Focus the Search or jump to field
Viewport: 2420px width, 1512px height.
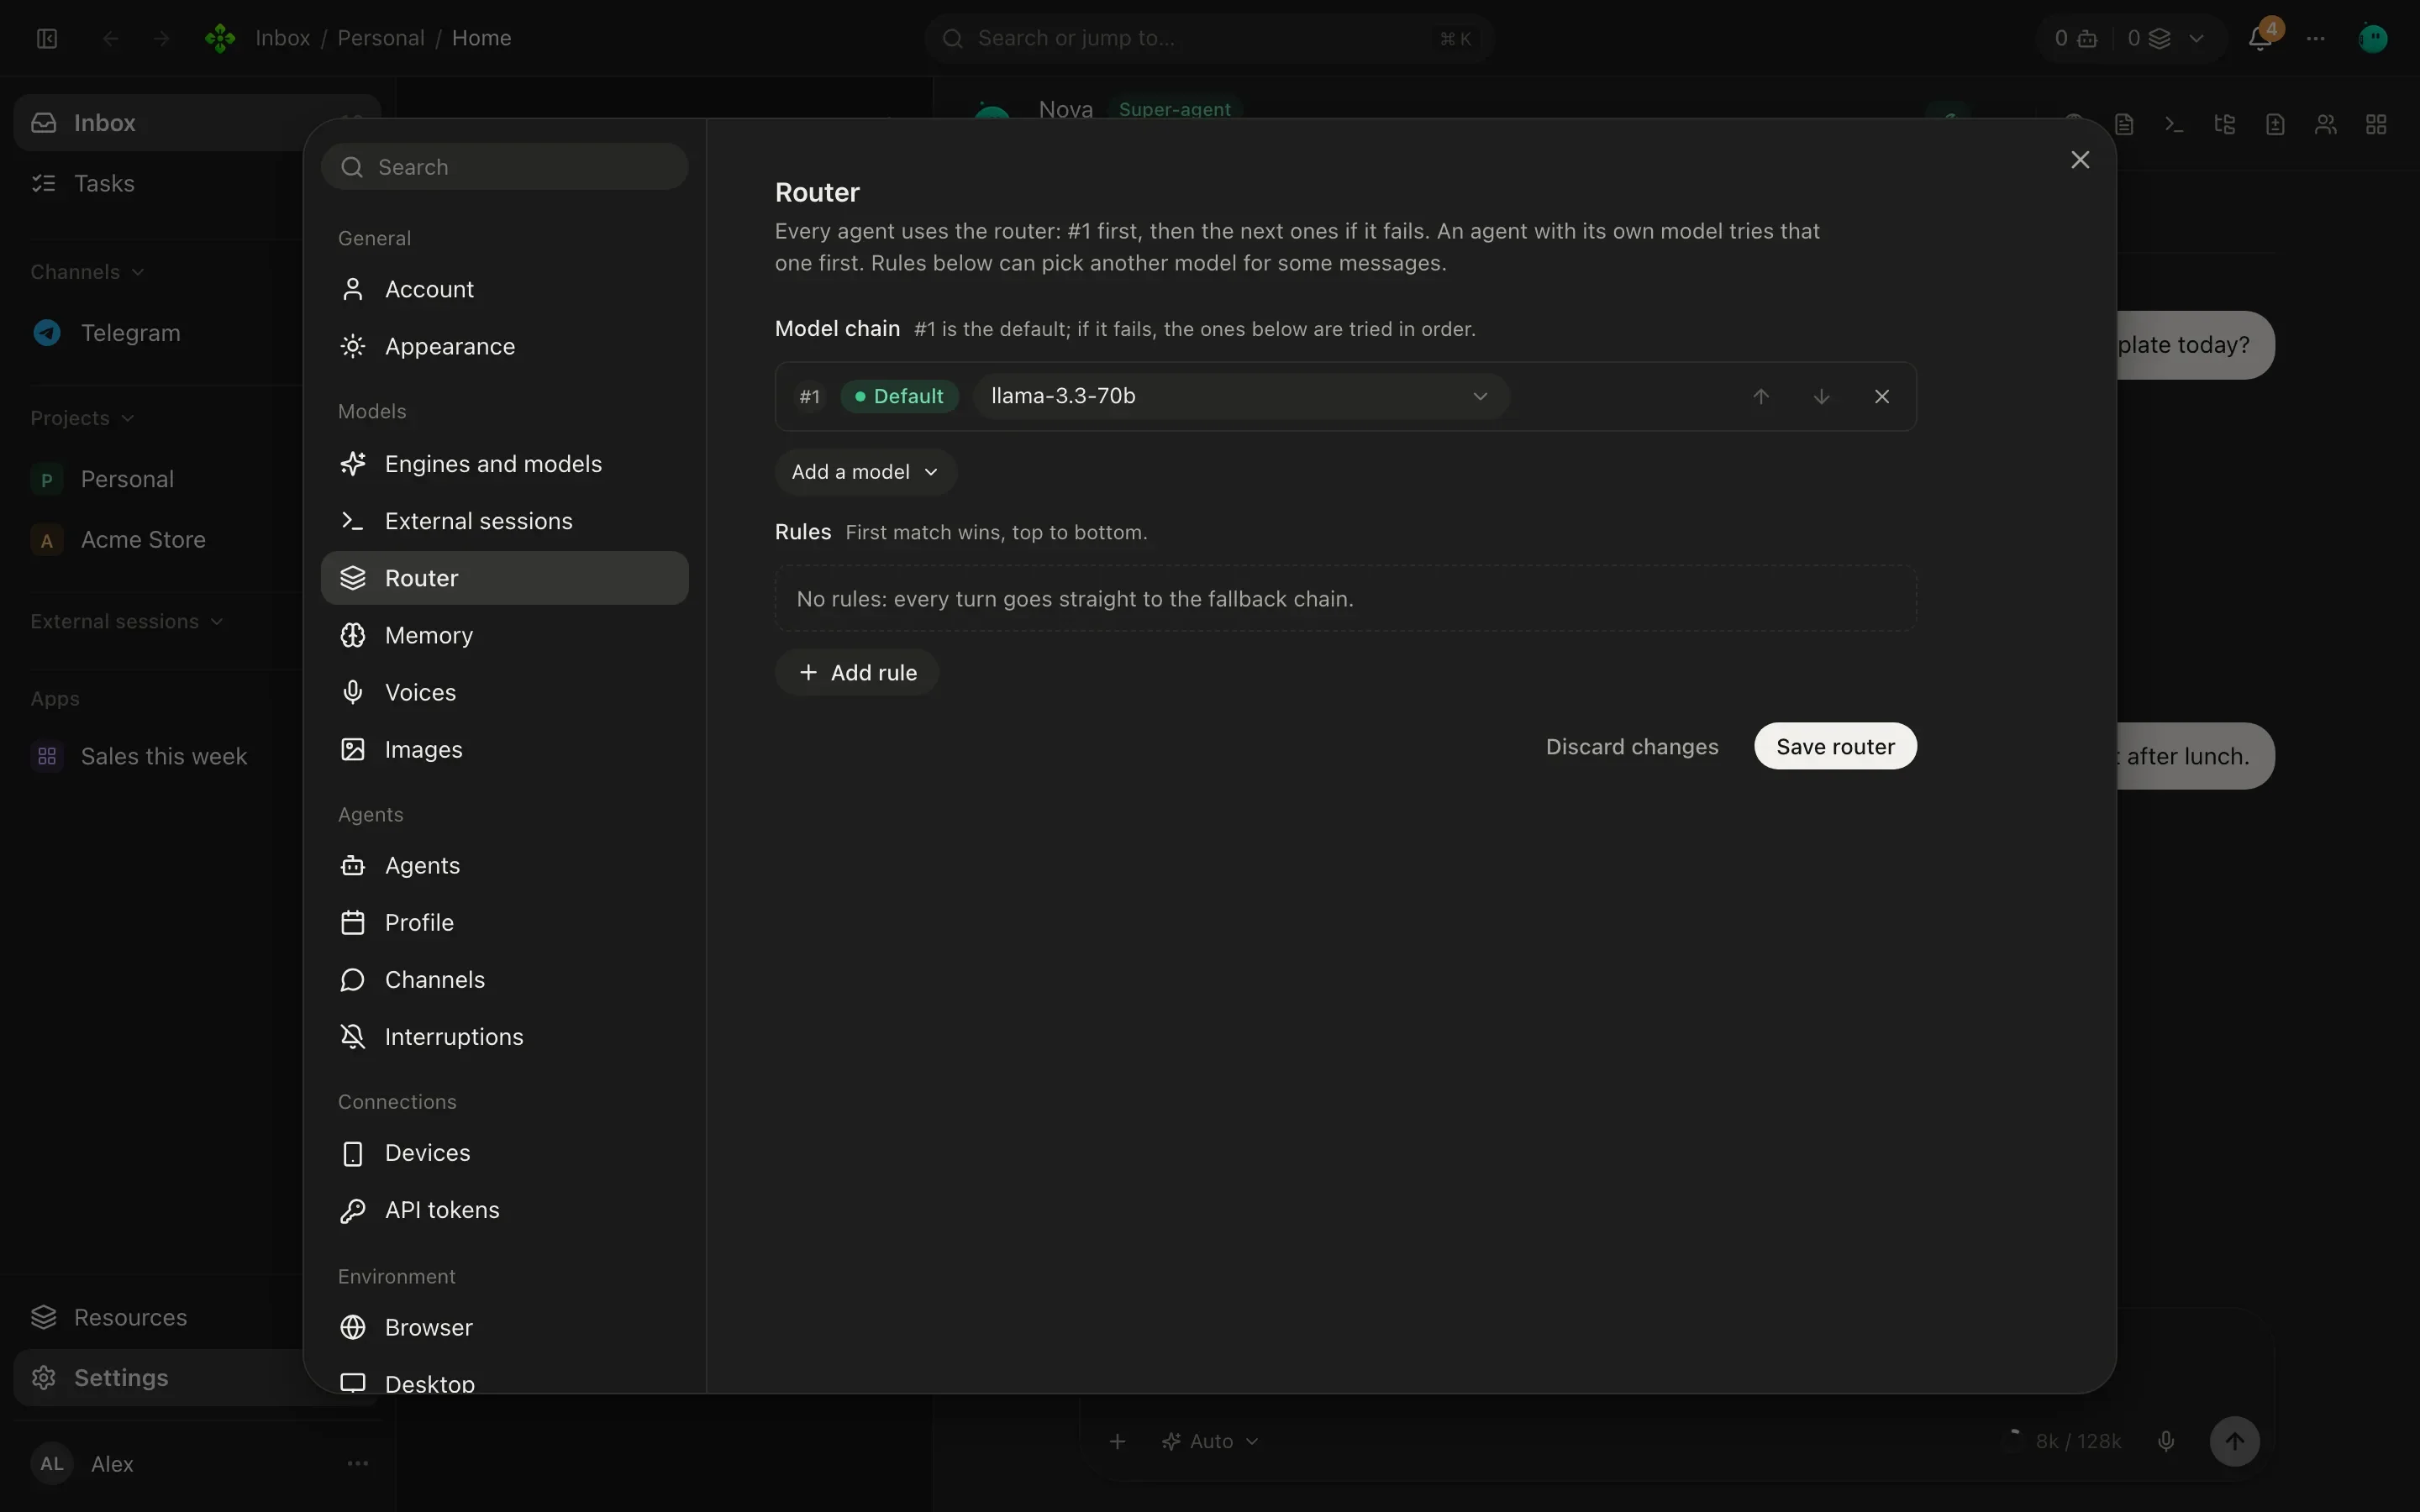1209,38
